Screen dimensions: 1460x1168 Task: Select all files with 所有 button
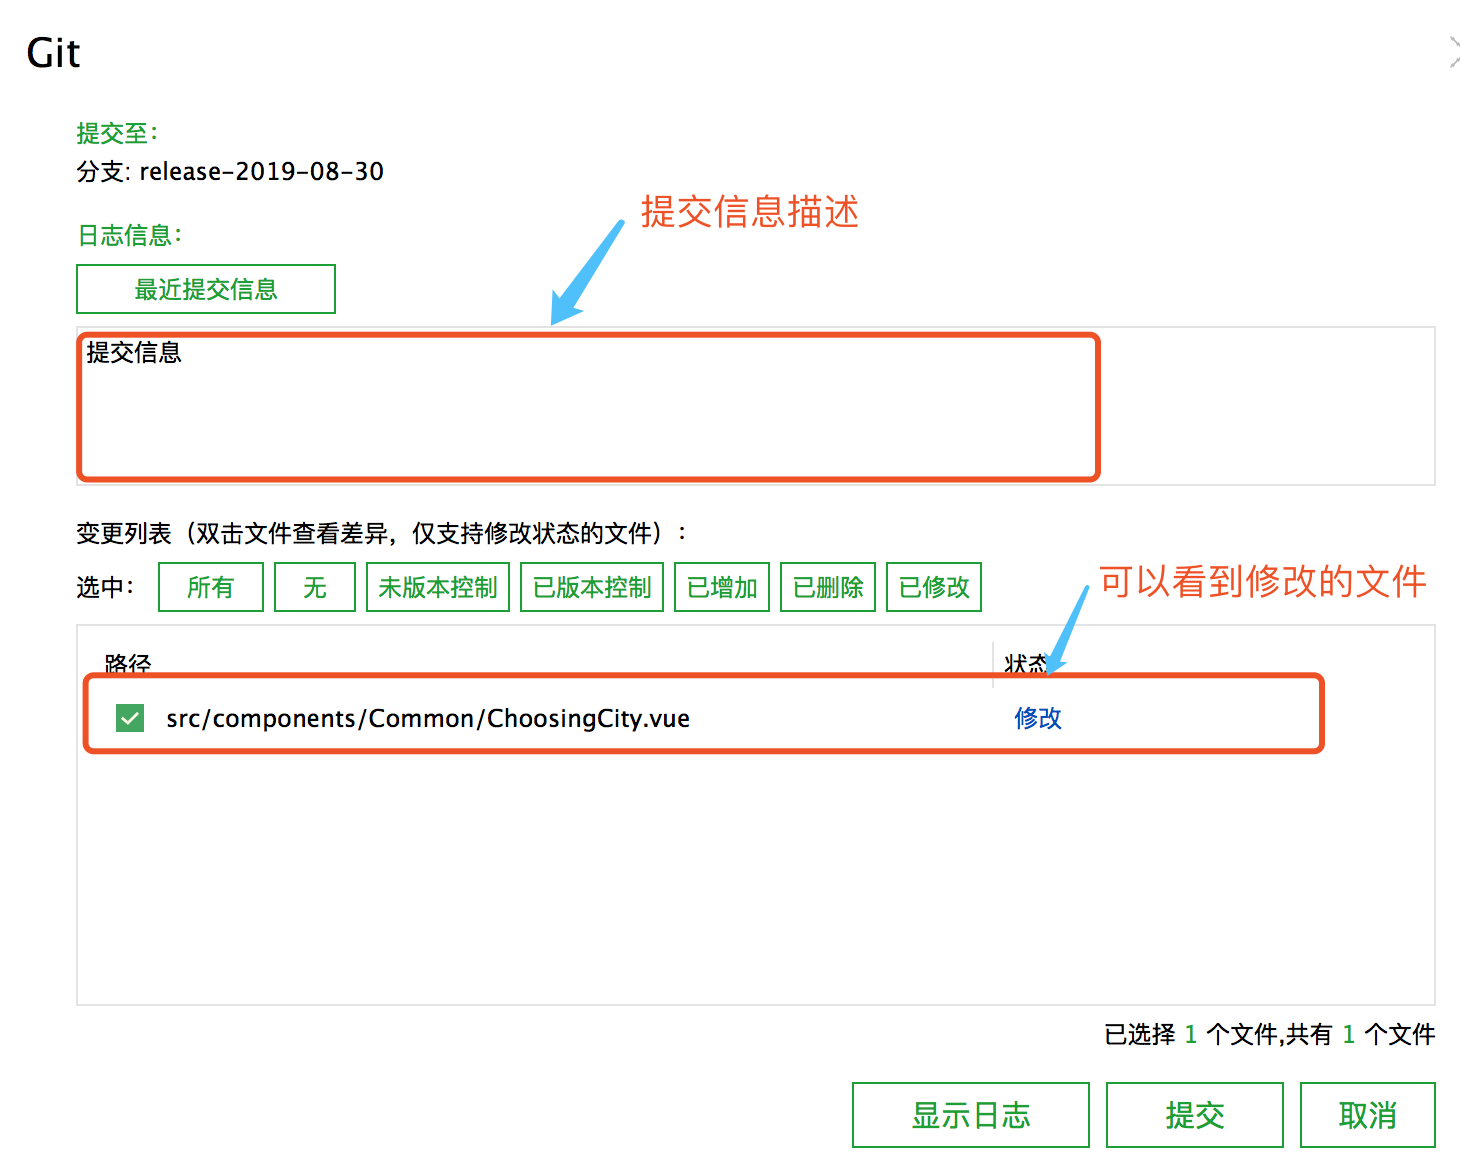pyautogui.click(x=211, y=587)
